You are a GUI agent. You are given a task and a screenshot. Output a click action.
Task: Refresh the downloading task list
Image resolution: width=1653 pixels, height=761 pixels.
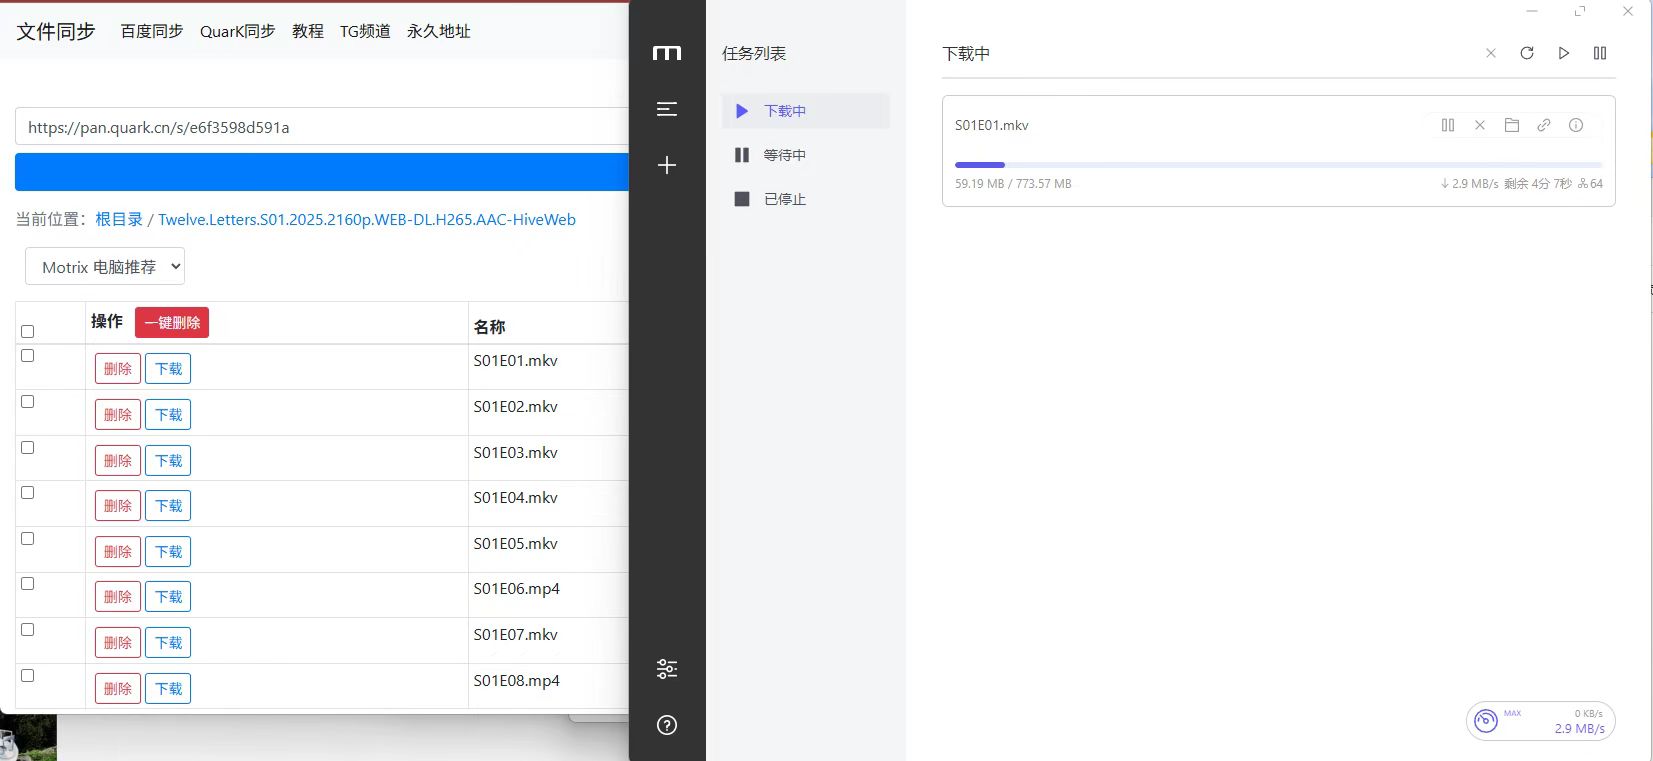[x=1526, y=53]
